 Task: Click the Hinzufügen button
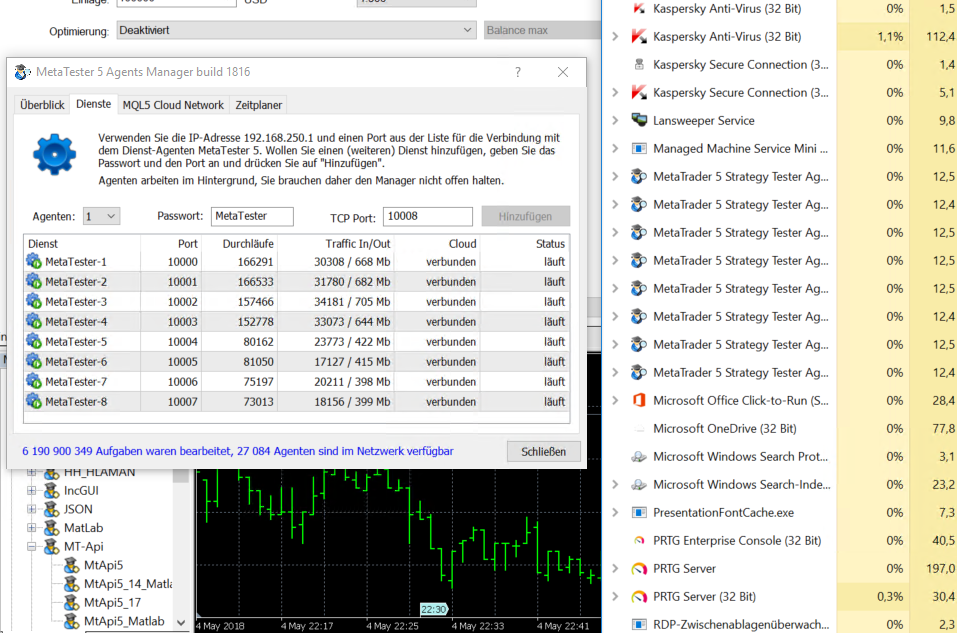[525, 216]
